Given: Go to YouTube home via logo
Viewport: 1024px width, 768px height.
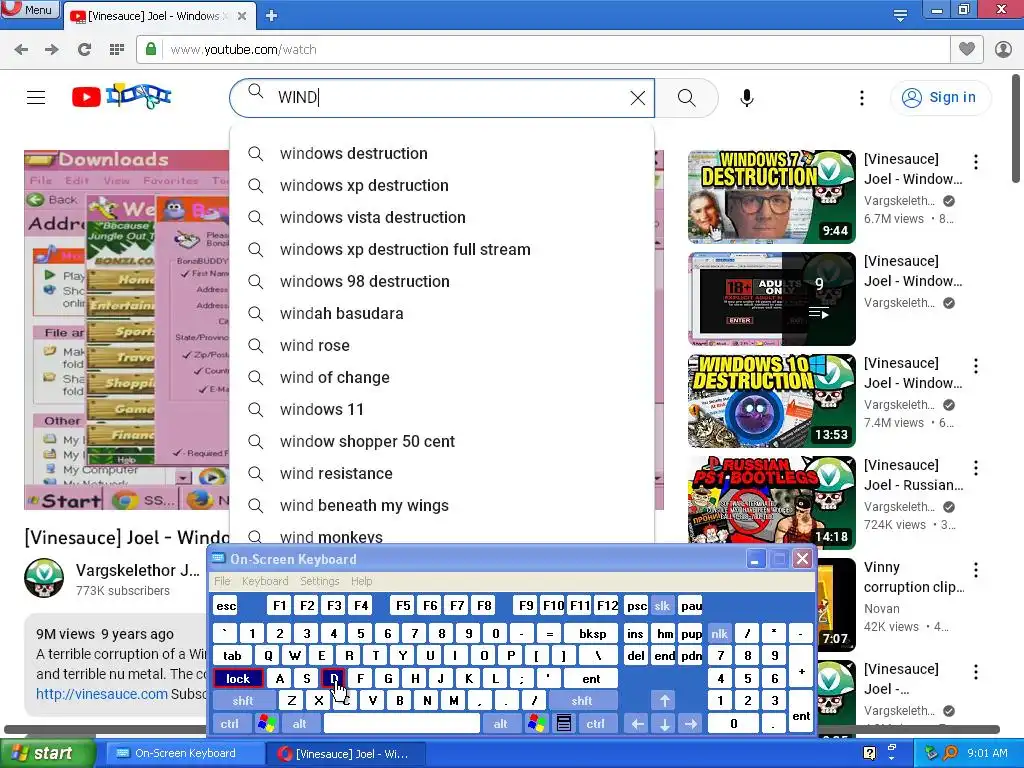Looking at the screenshot, I should [x=121, y=97].
